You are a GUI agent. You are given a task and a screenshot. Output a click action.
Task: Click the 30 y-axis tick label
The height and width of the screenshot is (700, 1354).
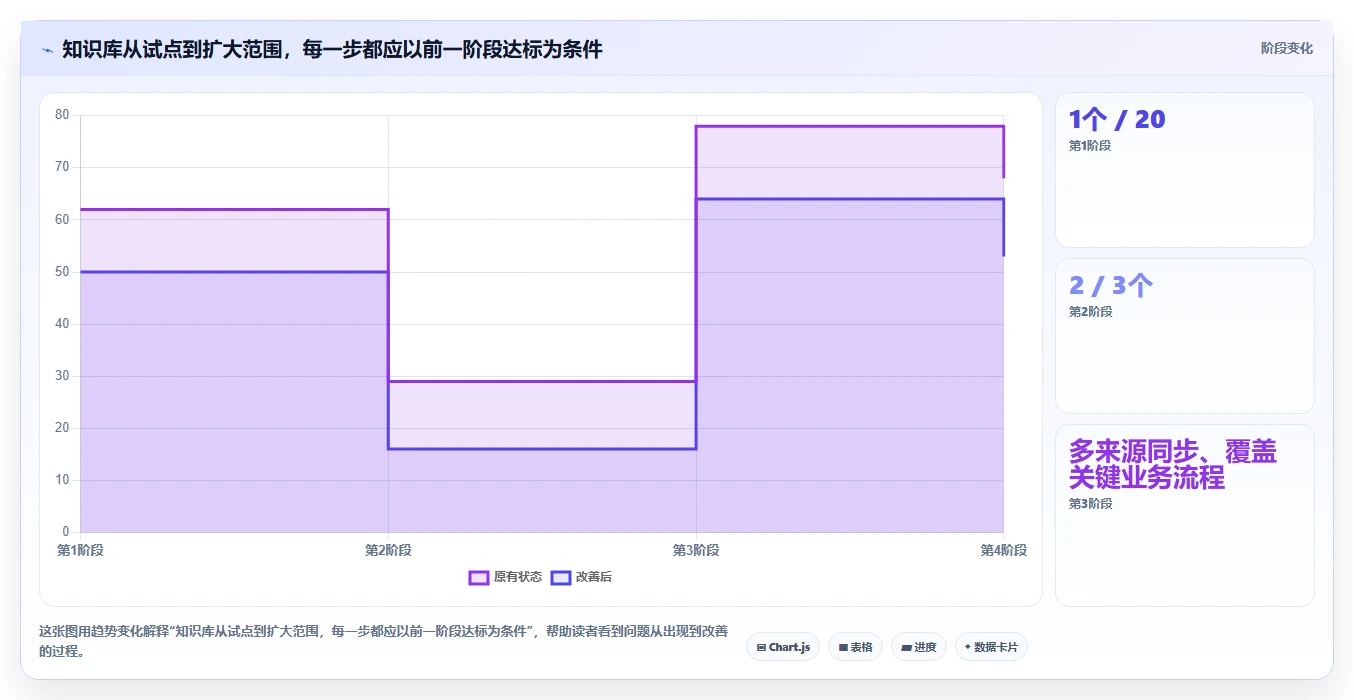(62, 376)
